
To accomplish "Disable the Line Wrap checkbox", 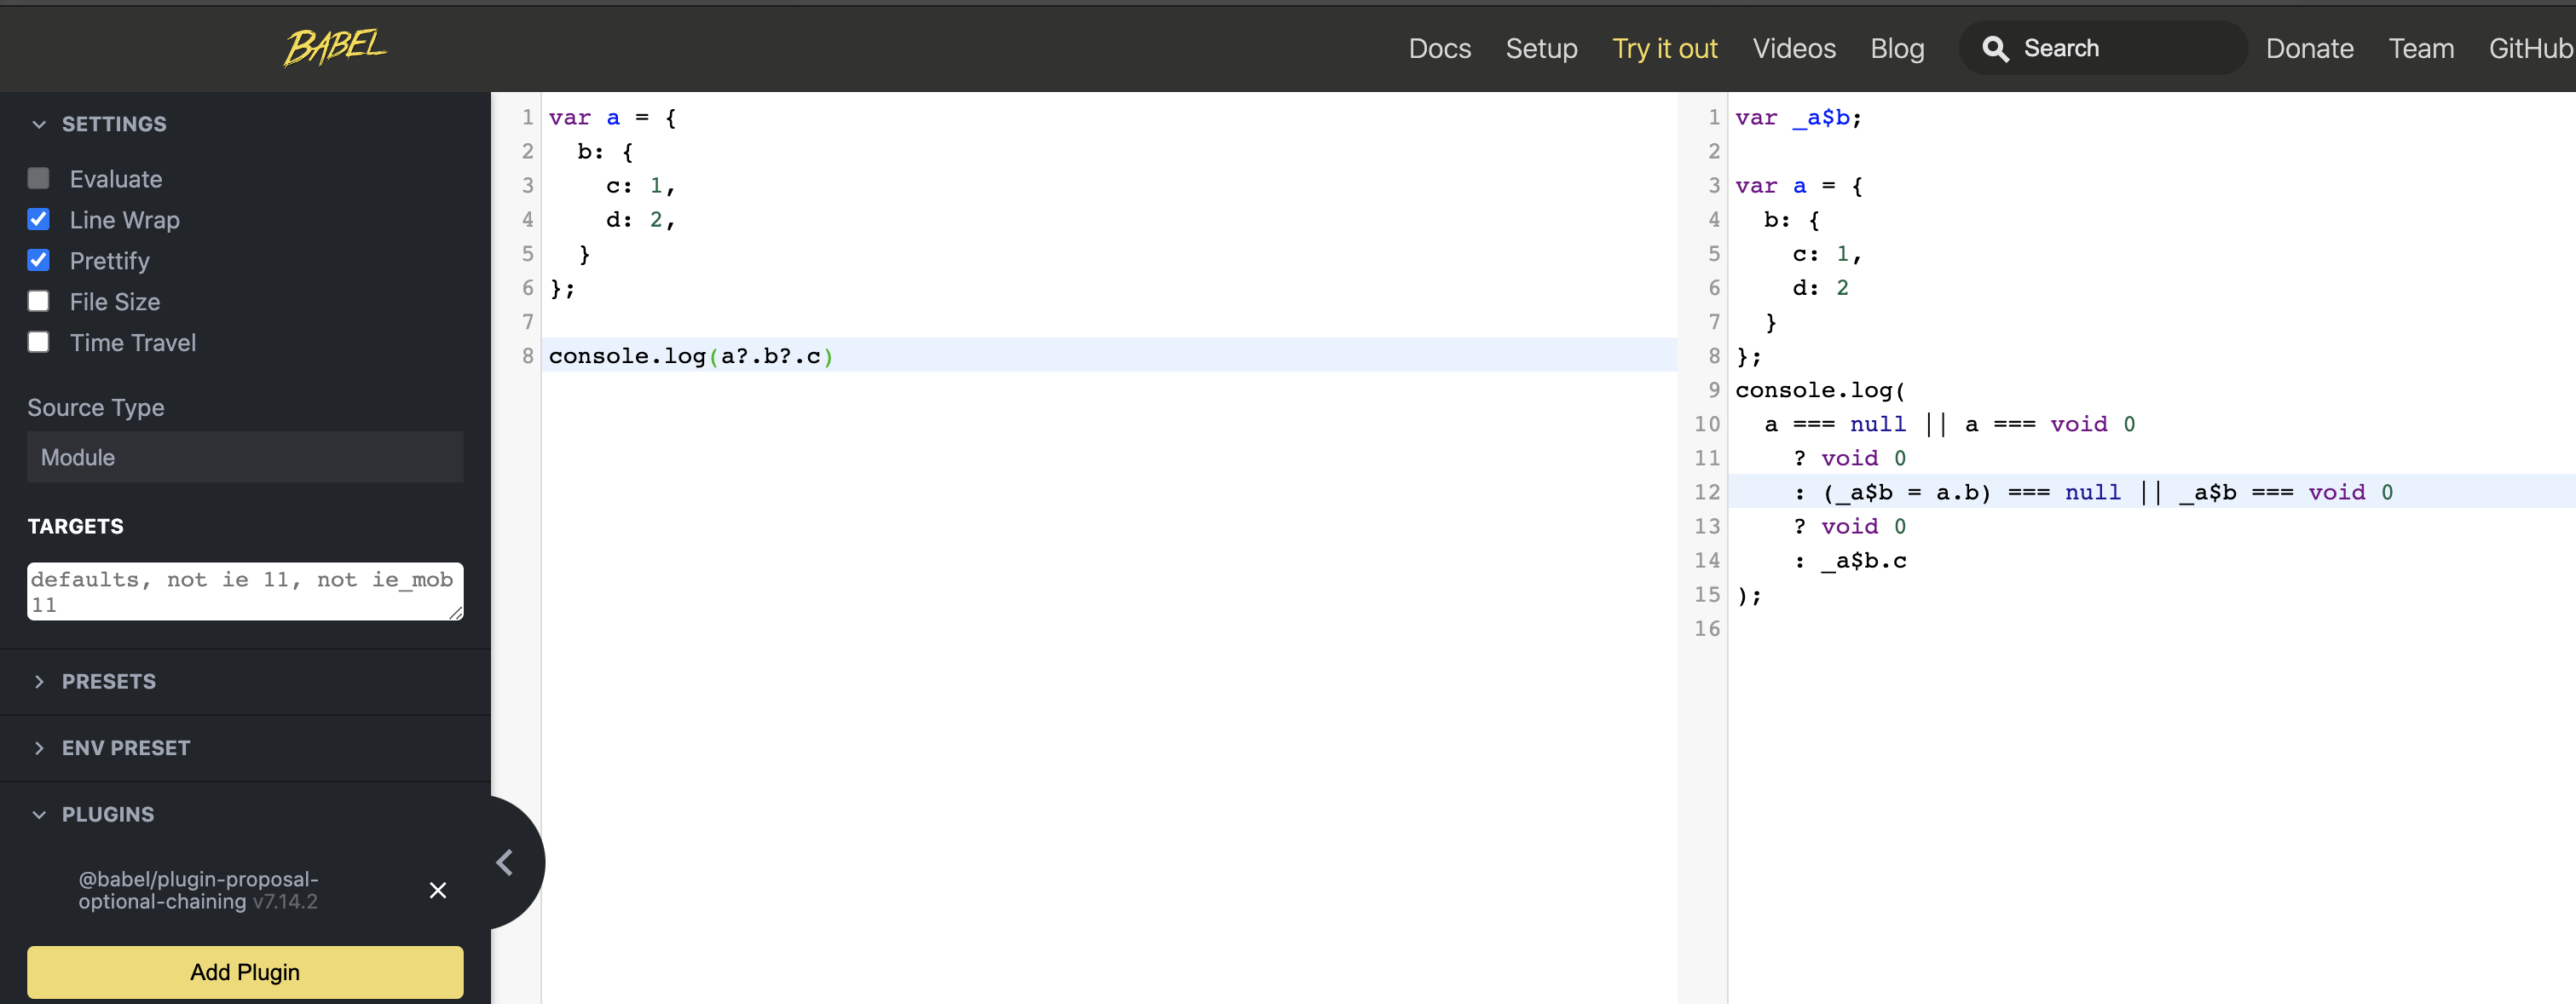I will pos(39,219).
